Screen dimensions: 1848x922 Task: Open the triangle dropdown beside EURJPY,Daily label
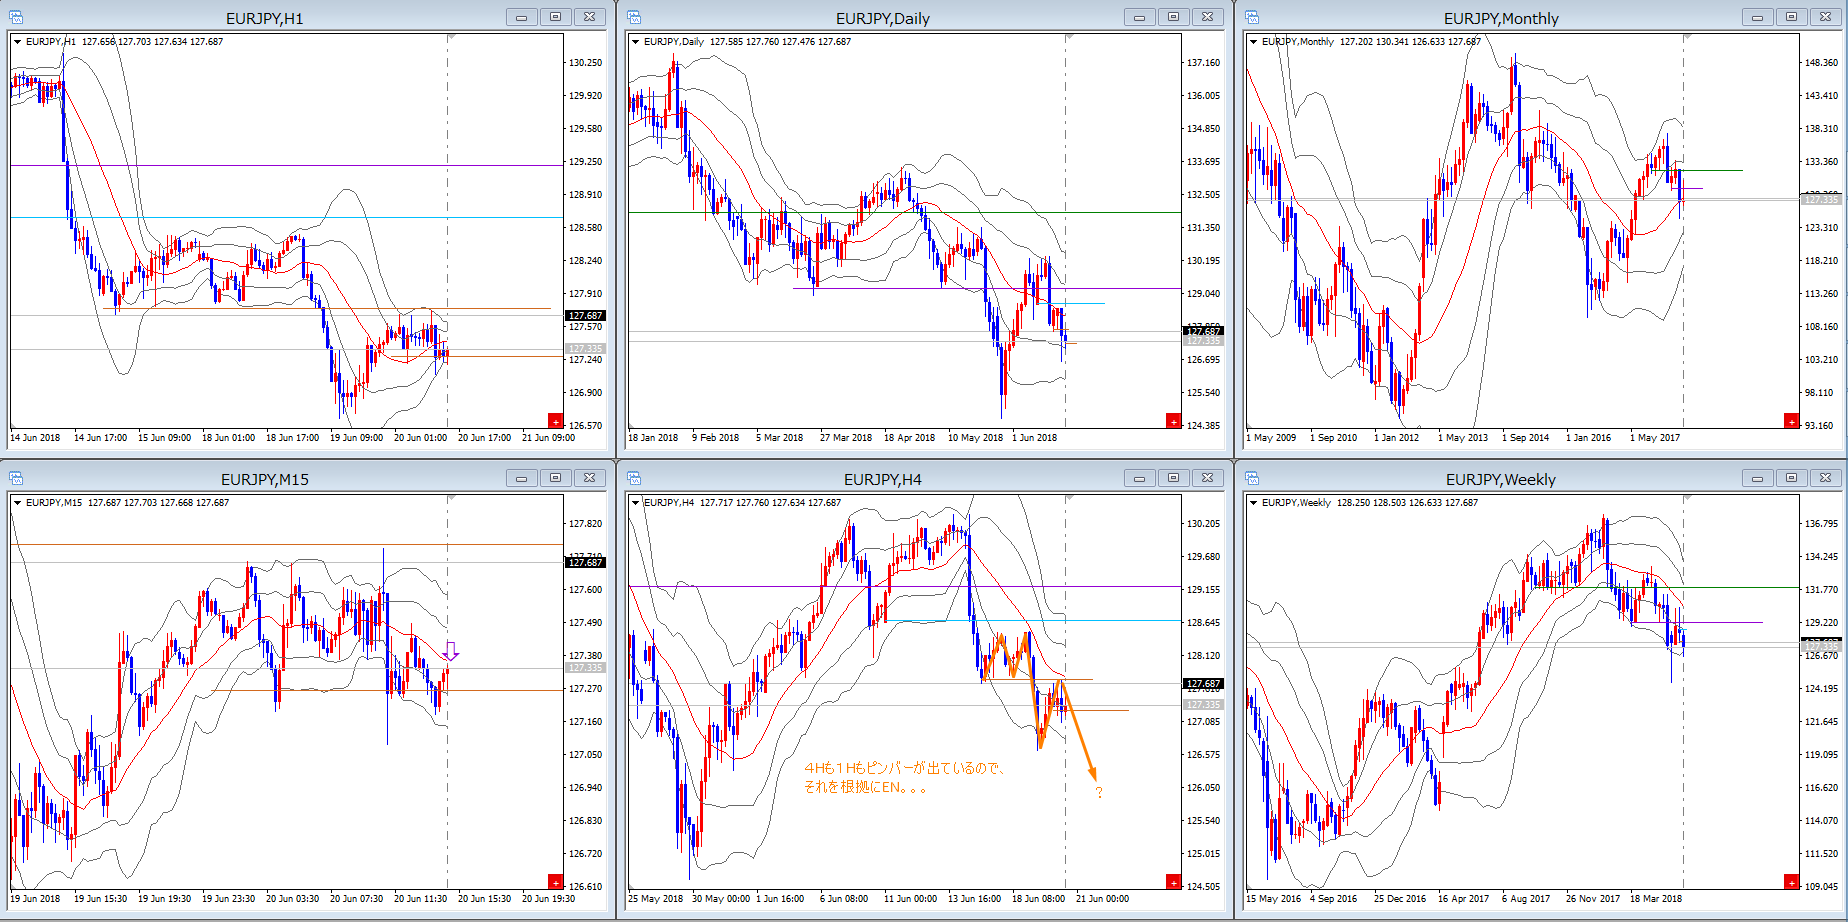636,42
